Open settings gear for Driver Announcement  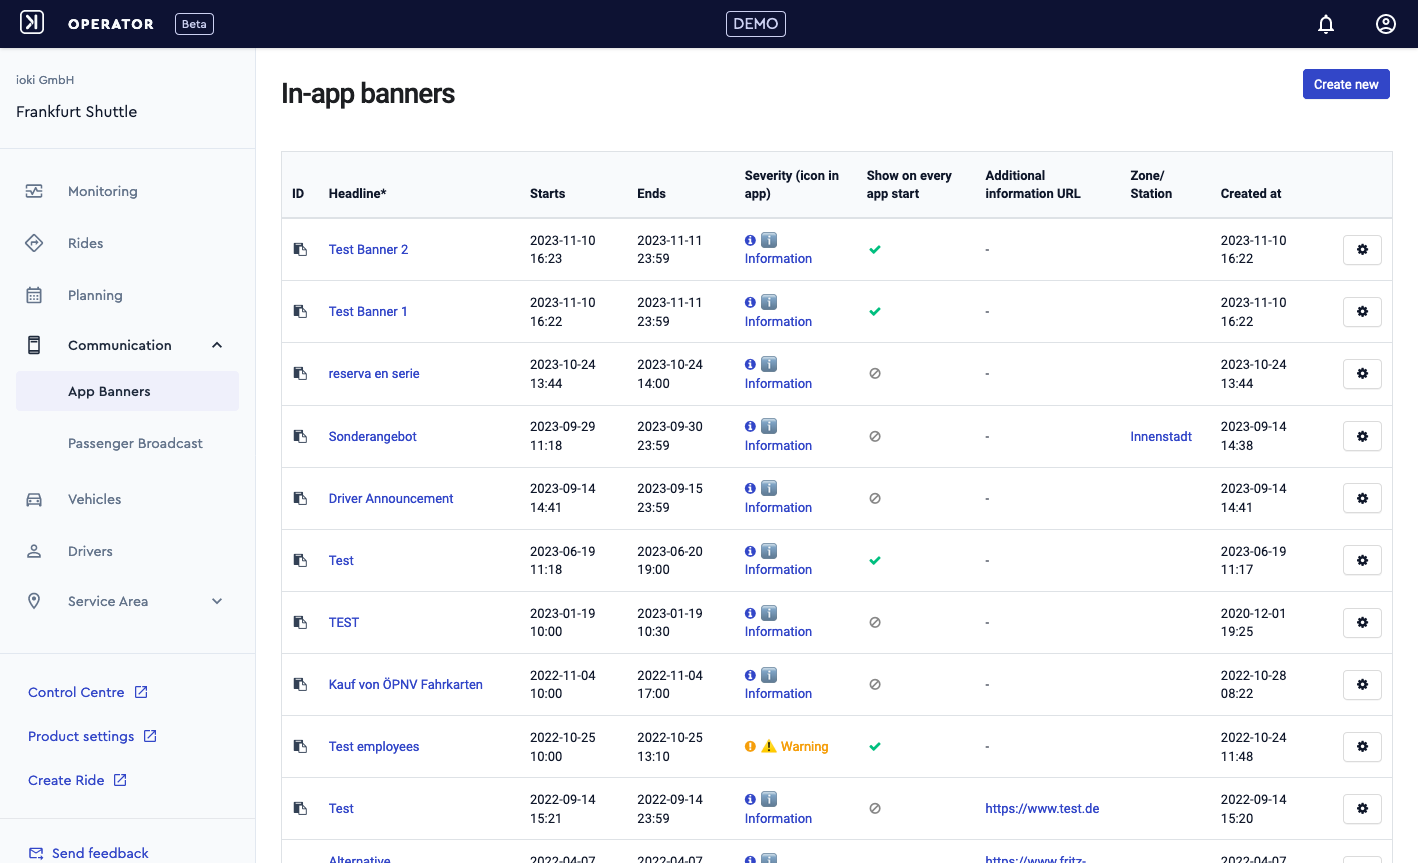coord(1362,498)
